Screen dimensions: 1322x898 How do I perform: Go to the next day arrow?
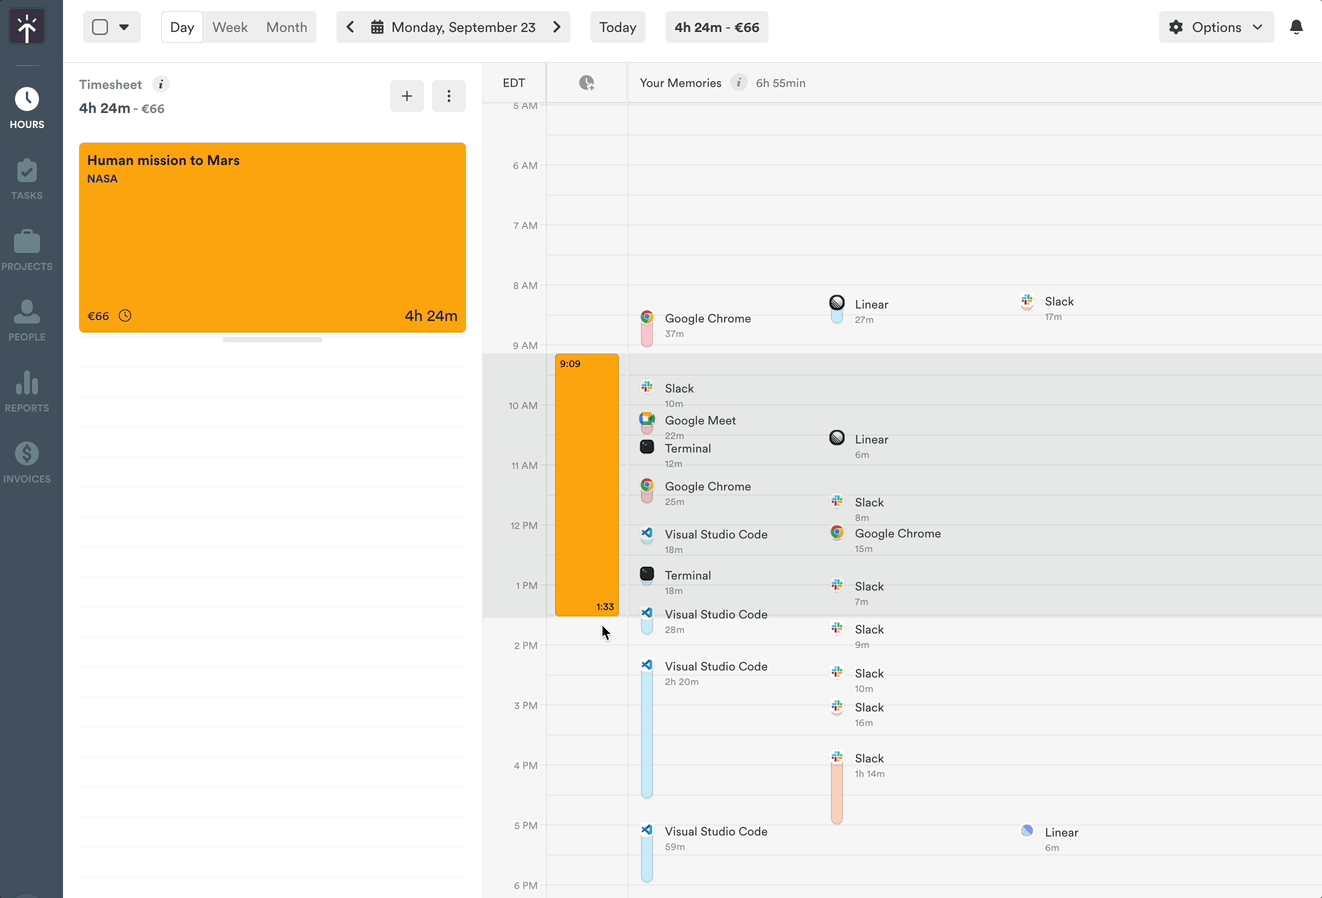tap(557, 27)
